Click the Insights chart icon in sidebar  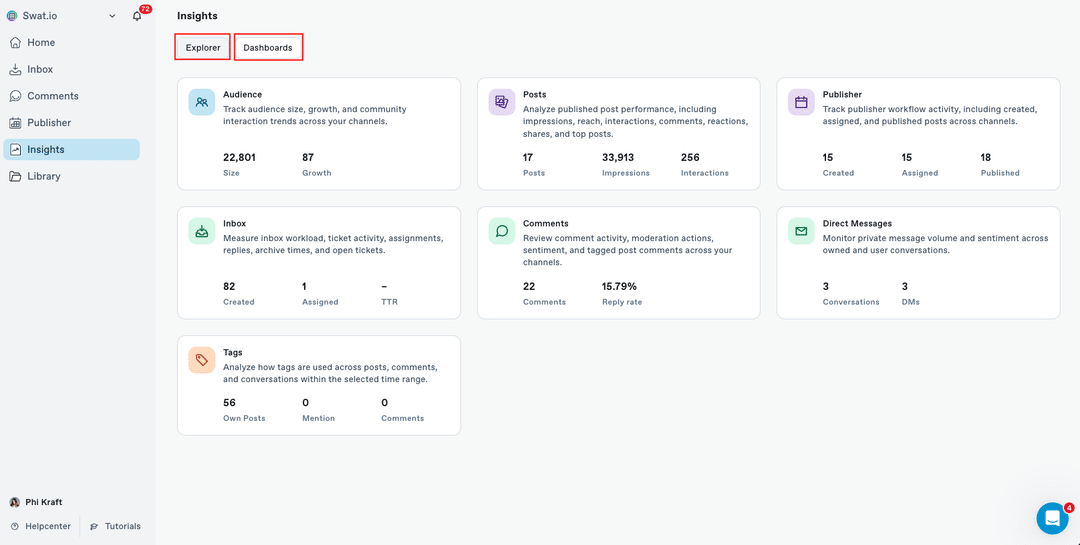[15, 150]
